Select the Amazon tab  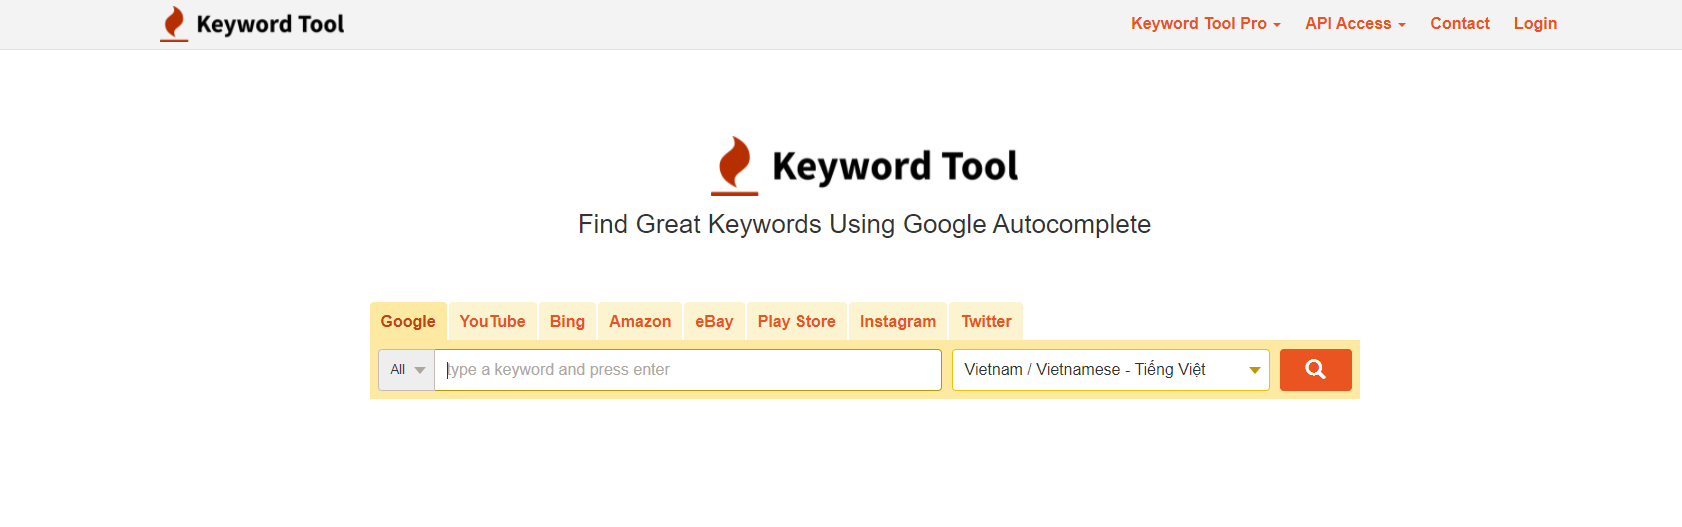640,321
